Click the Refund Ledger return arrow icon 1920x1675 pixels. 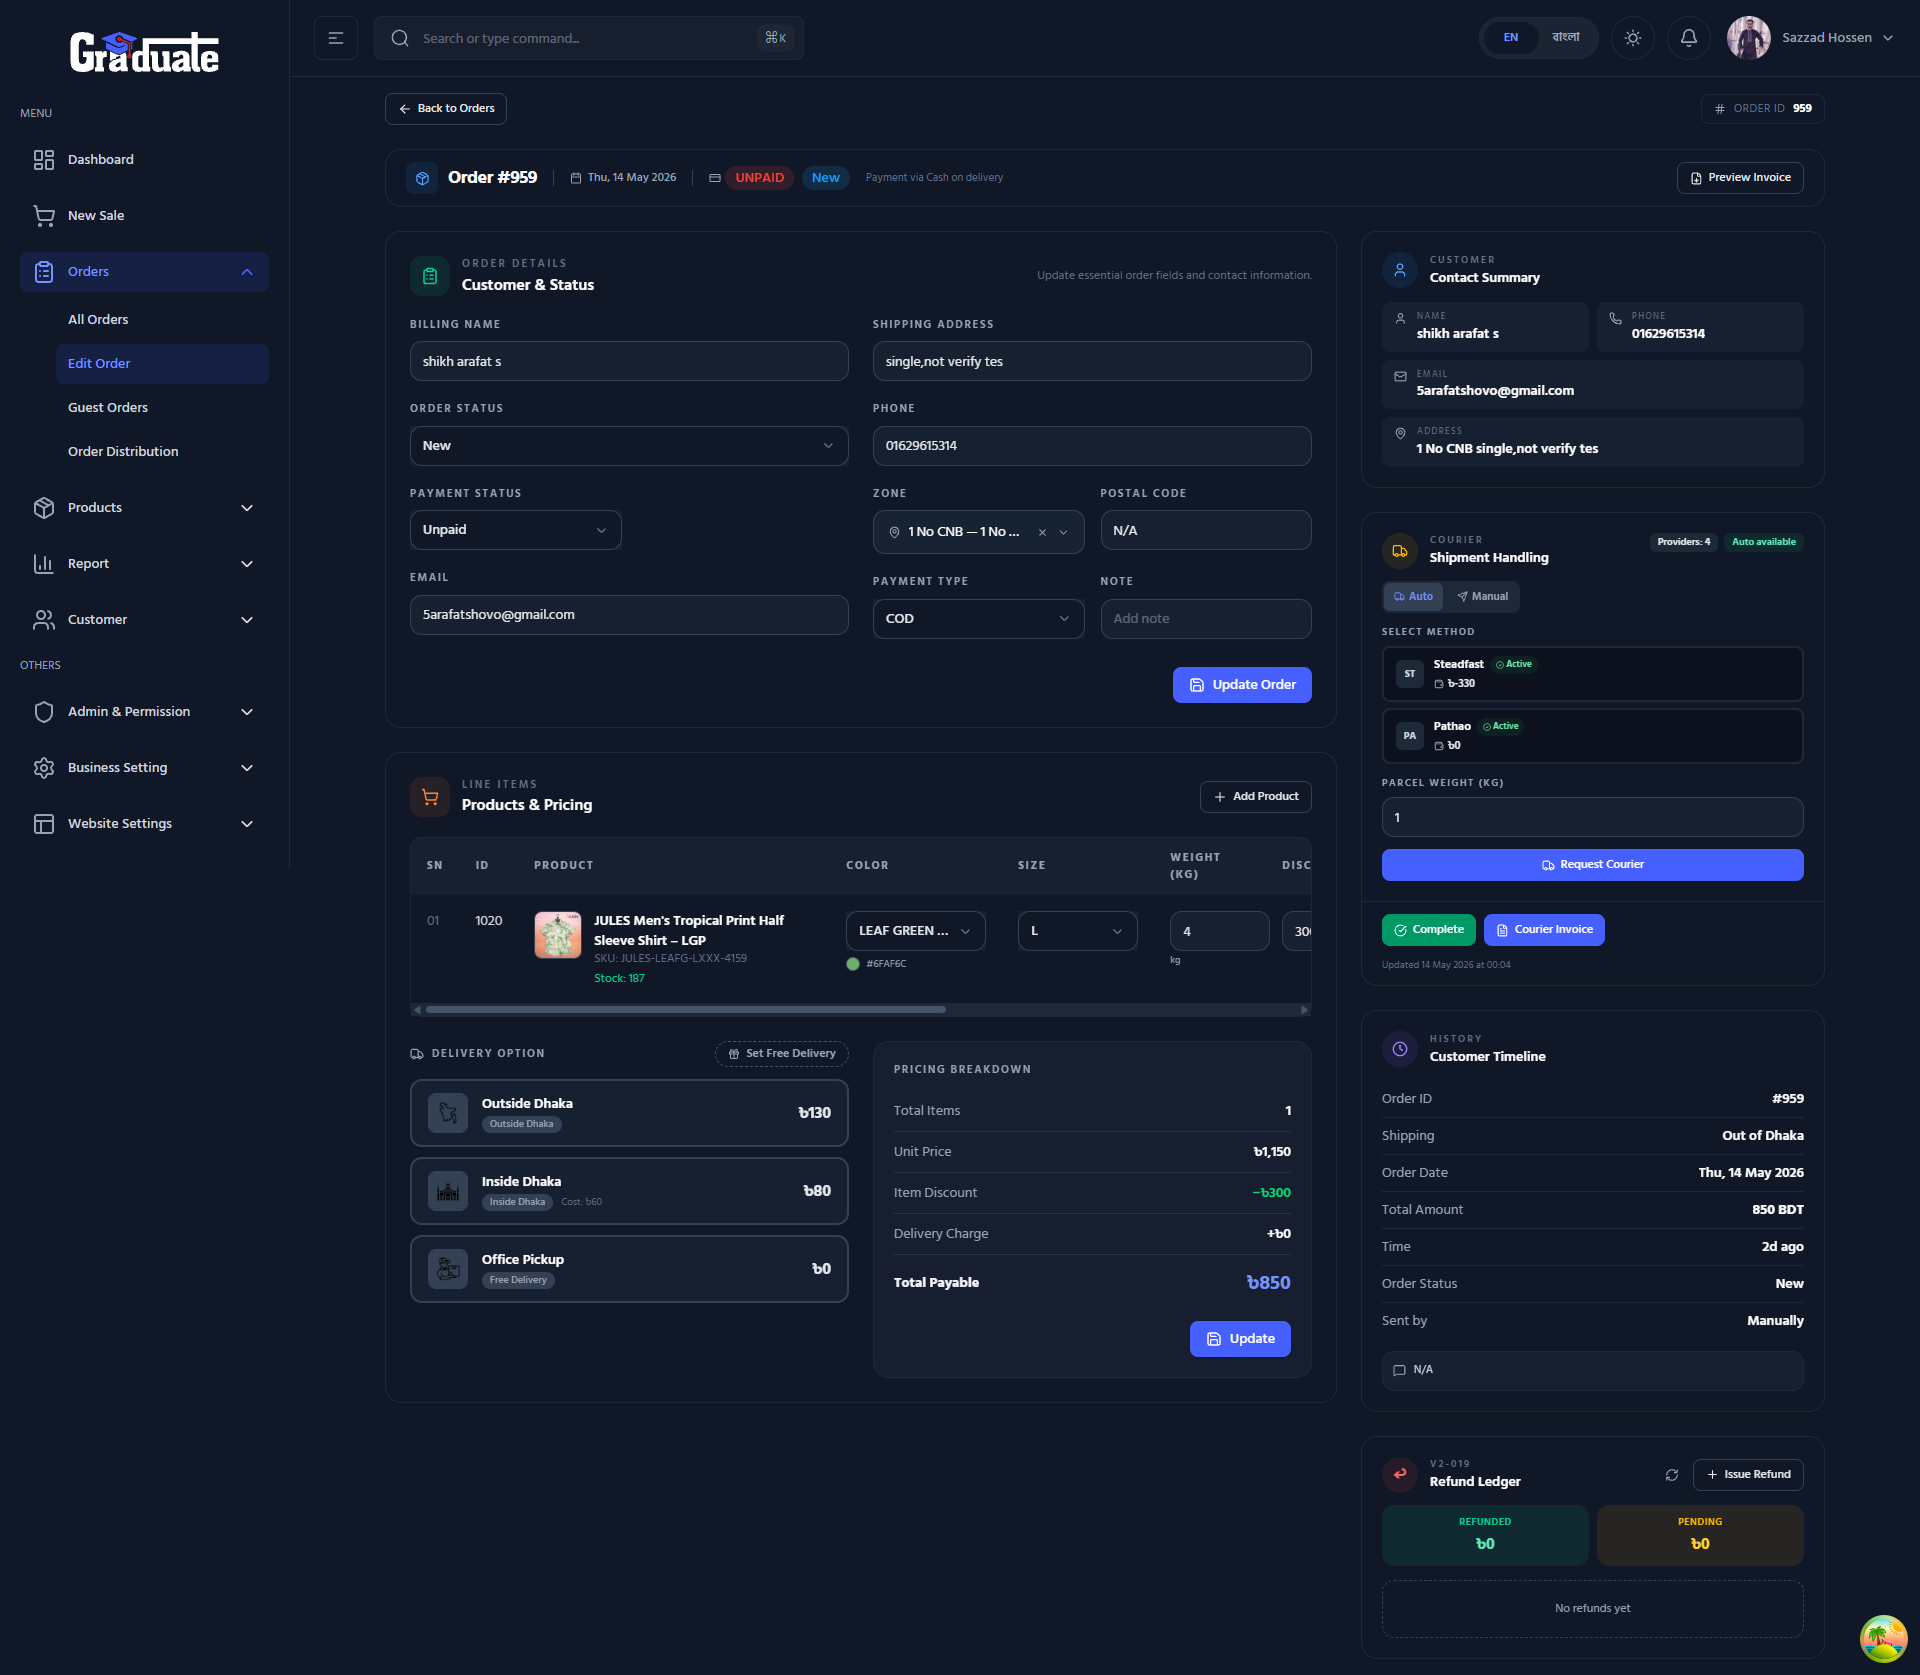tap(1399, 1474)
